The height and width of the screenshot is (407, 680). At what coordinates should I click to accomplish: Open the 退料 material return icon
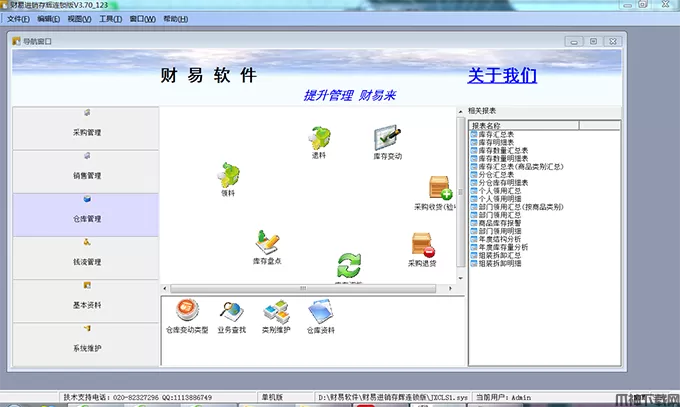[x=319, y=142]
